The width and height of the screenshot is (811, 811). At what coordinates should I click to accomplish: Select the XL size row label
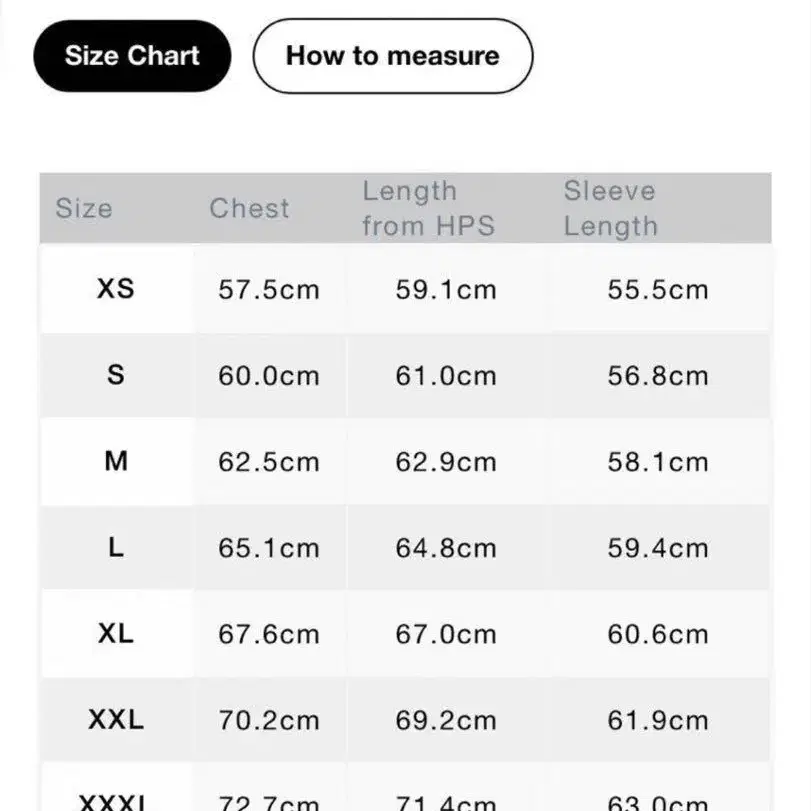tap(116, 633)
